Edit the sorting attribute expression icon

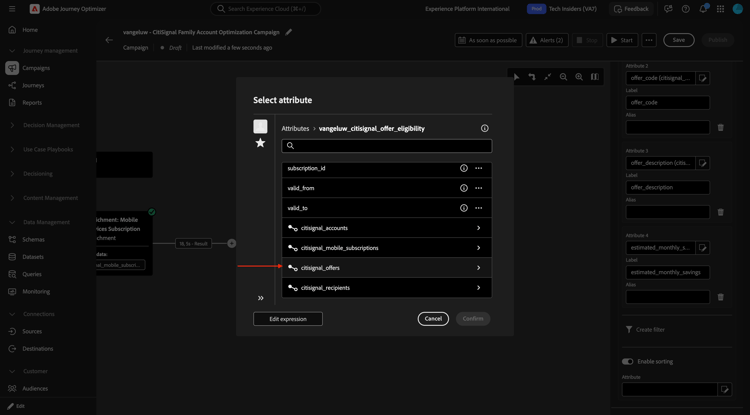725,389
